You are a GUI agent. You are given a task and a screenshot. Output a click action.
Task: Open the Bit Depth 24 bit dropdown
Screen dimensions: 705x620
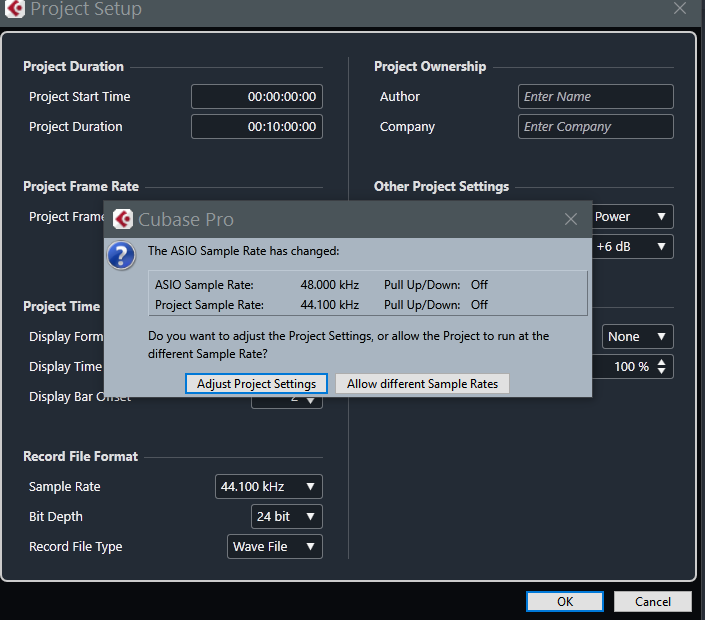coord(286,516)
